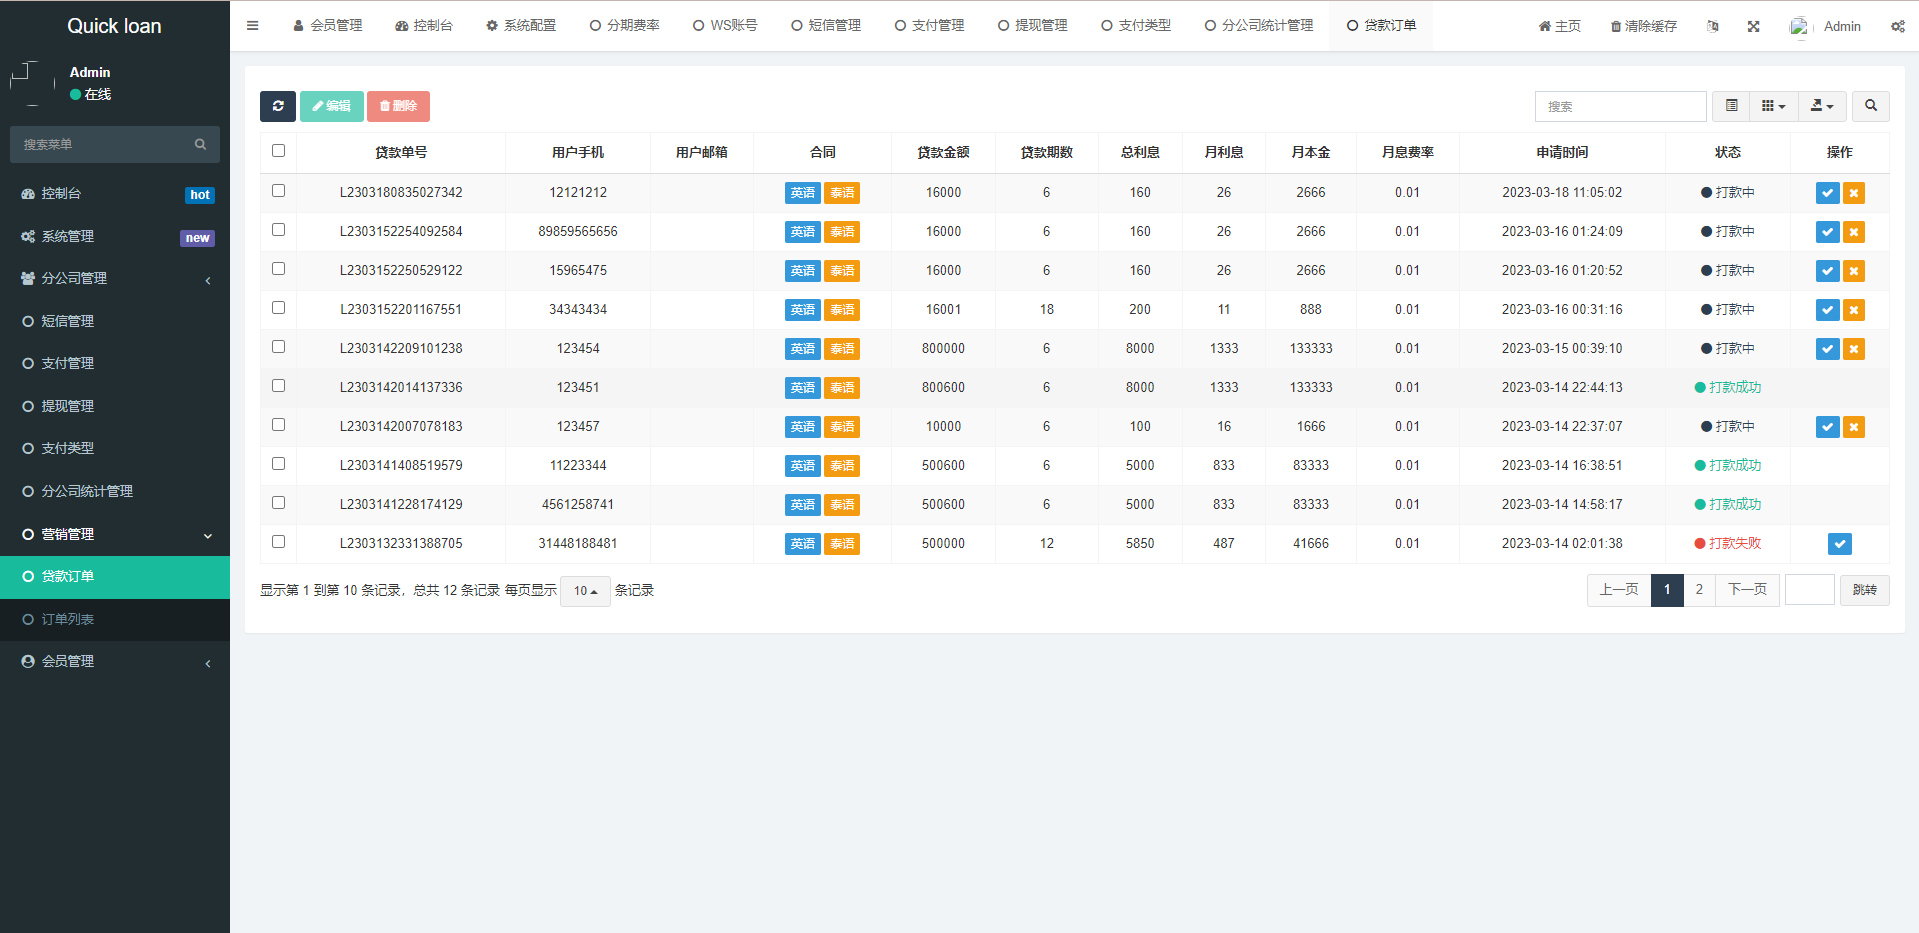
Task: Click the table search magnifier icon
Action: [1870, 106]
